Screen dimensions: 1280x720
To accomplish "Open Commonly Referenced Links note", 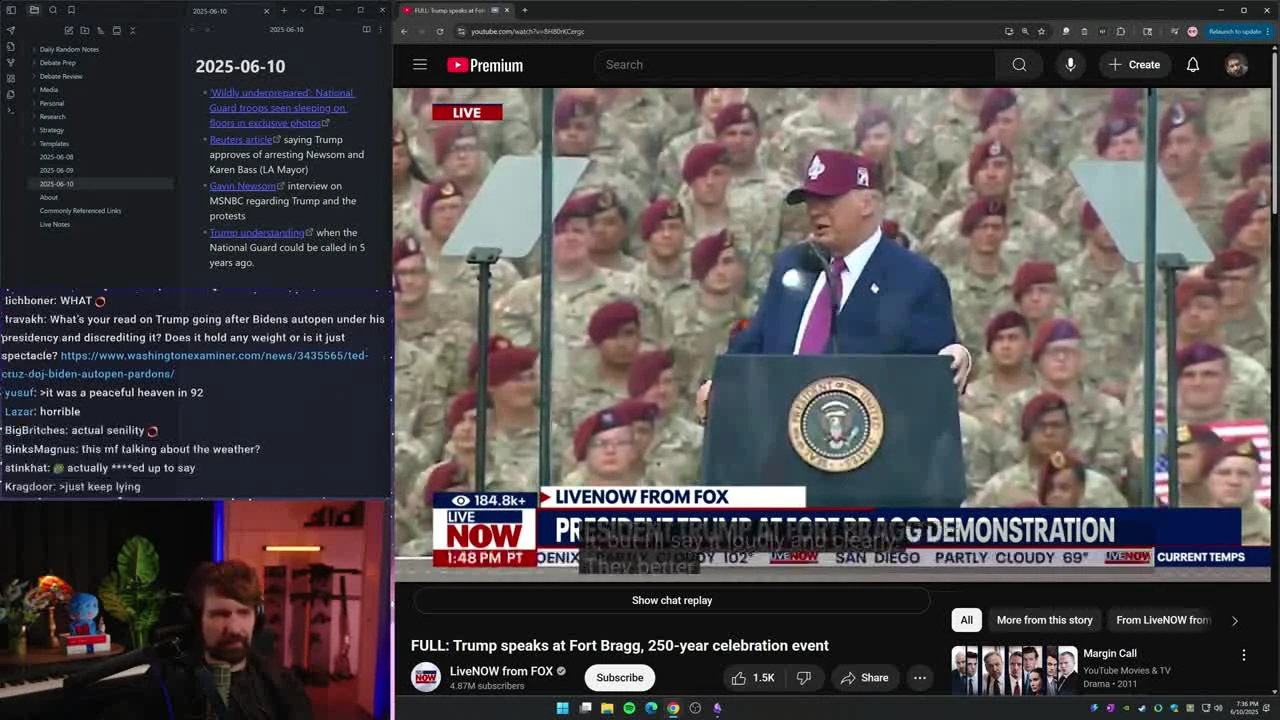I will [x=80, y=211].
